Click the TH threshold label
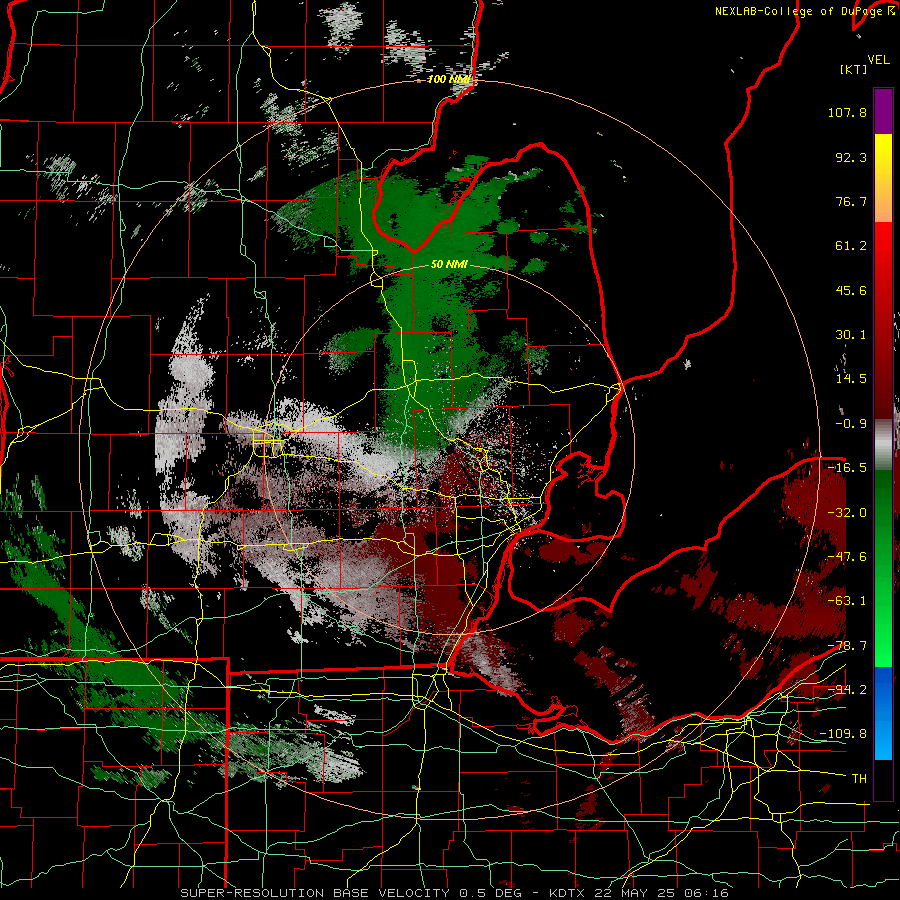Image resolution: width=900 pixels, height=900 pixels. pos(859,779)
